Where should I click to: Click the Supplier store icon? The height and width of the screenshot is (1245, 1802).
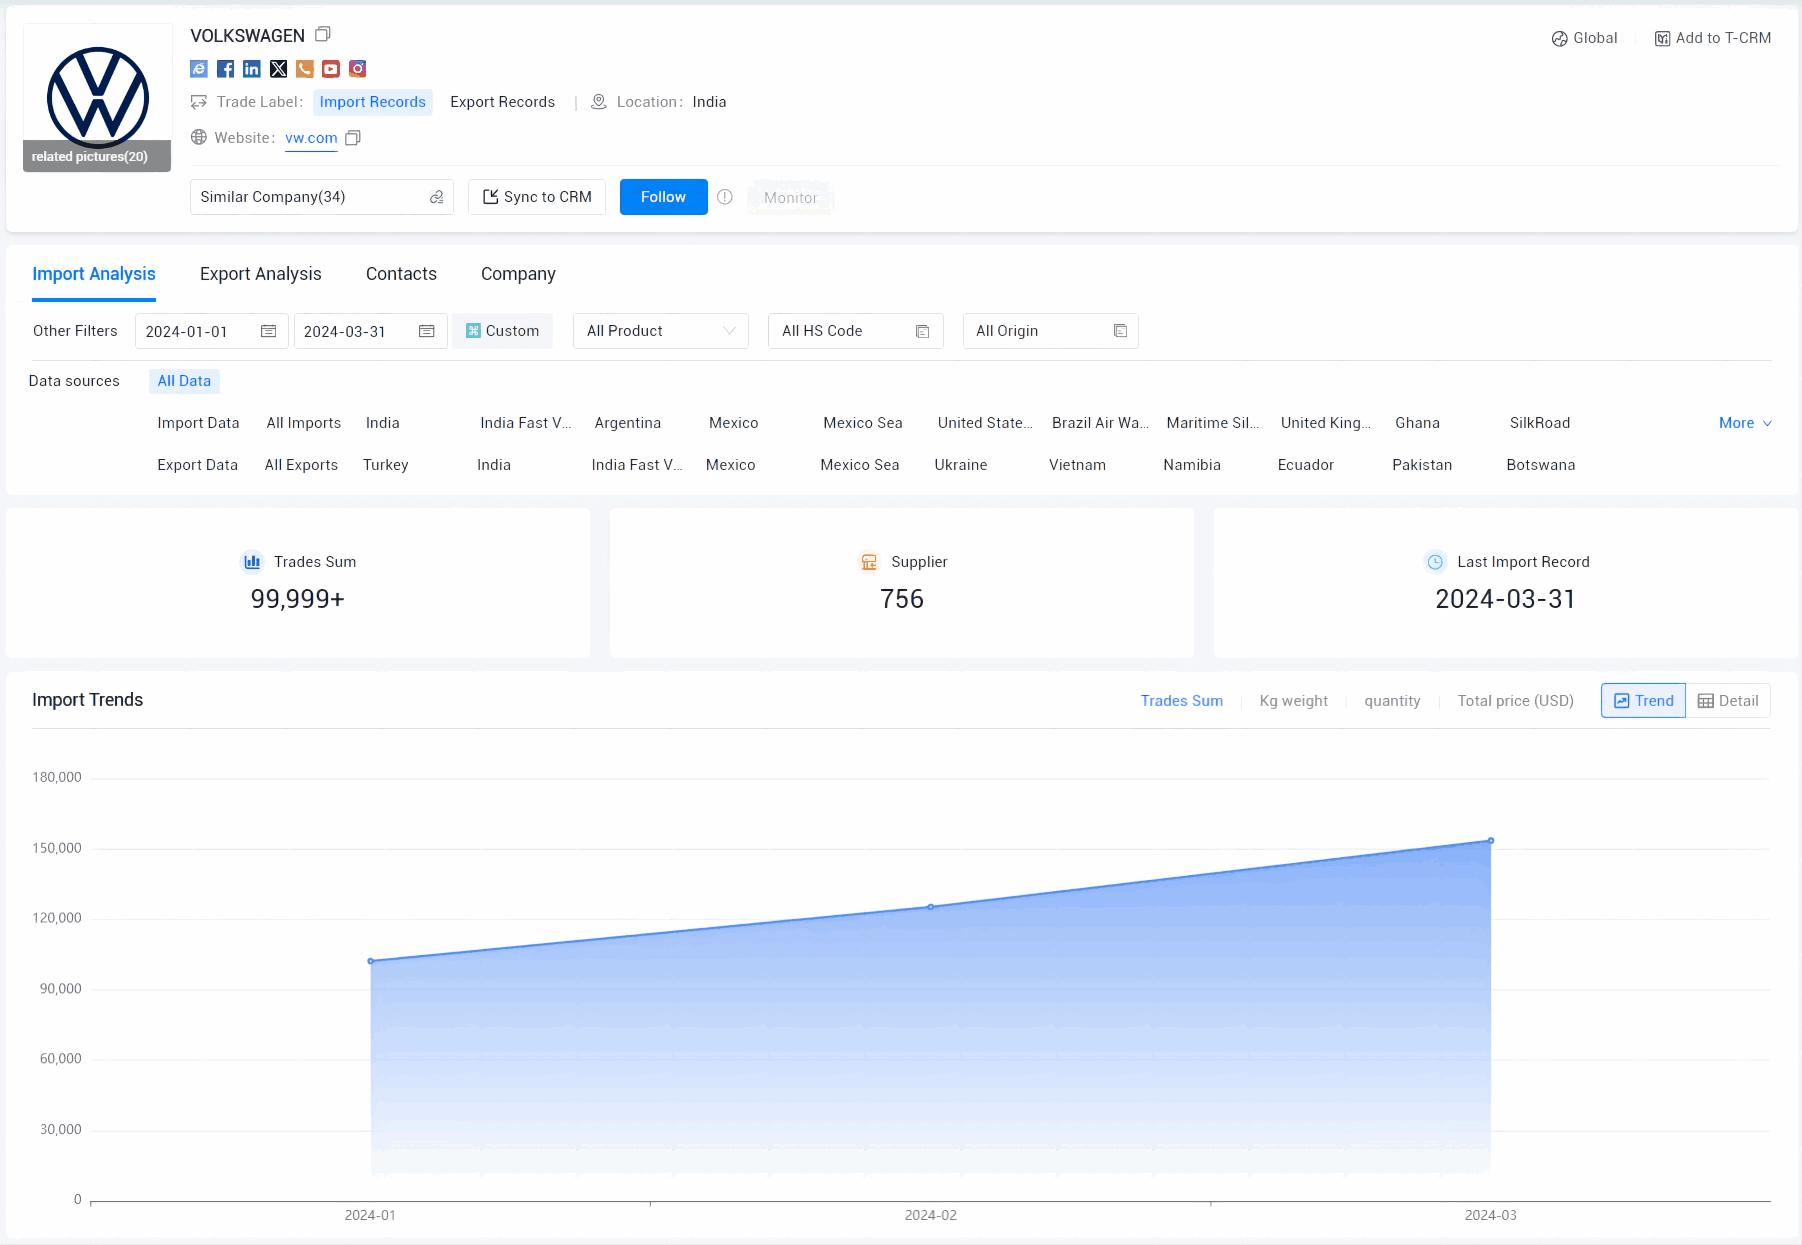click(x=869, y=562)
